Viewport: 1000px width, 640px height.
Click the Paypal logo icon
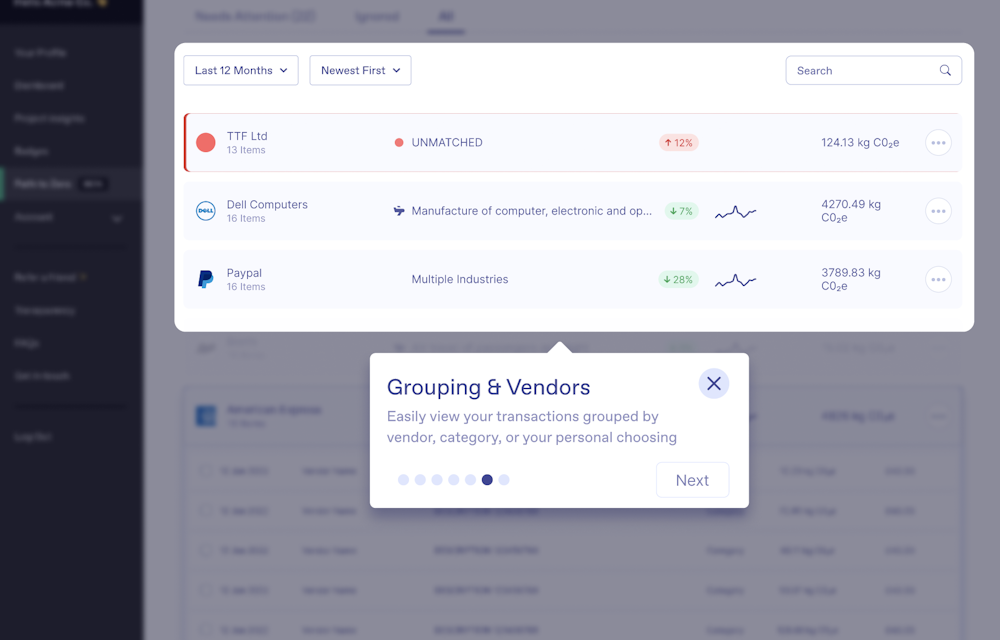point(206,279)
